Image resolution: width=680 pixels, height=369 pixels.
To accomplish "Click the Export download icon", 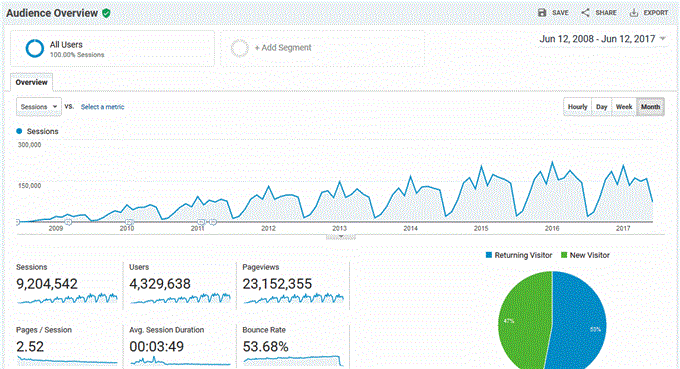I will click(x=634, y=13).
